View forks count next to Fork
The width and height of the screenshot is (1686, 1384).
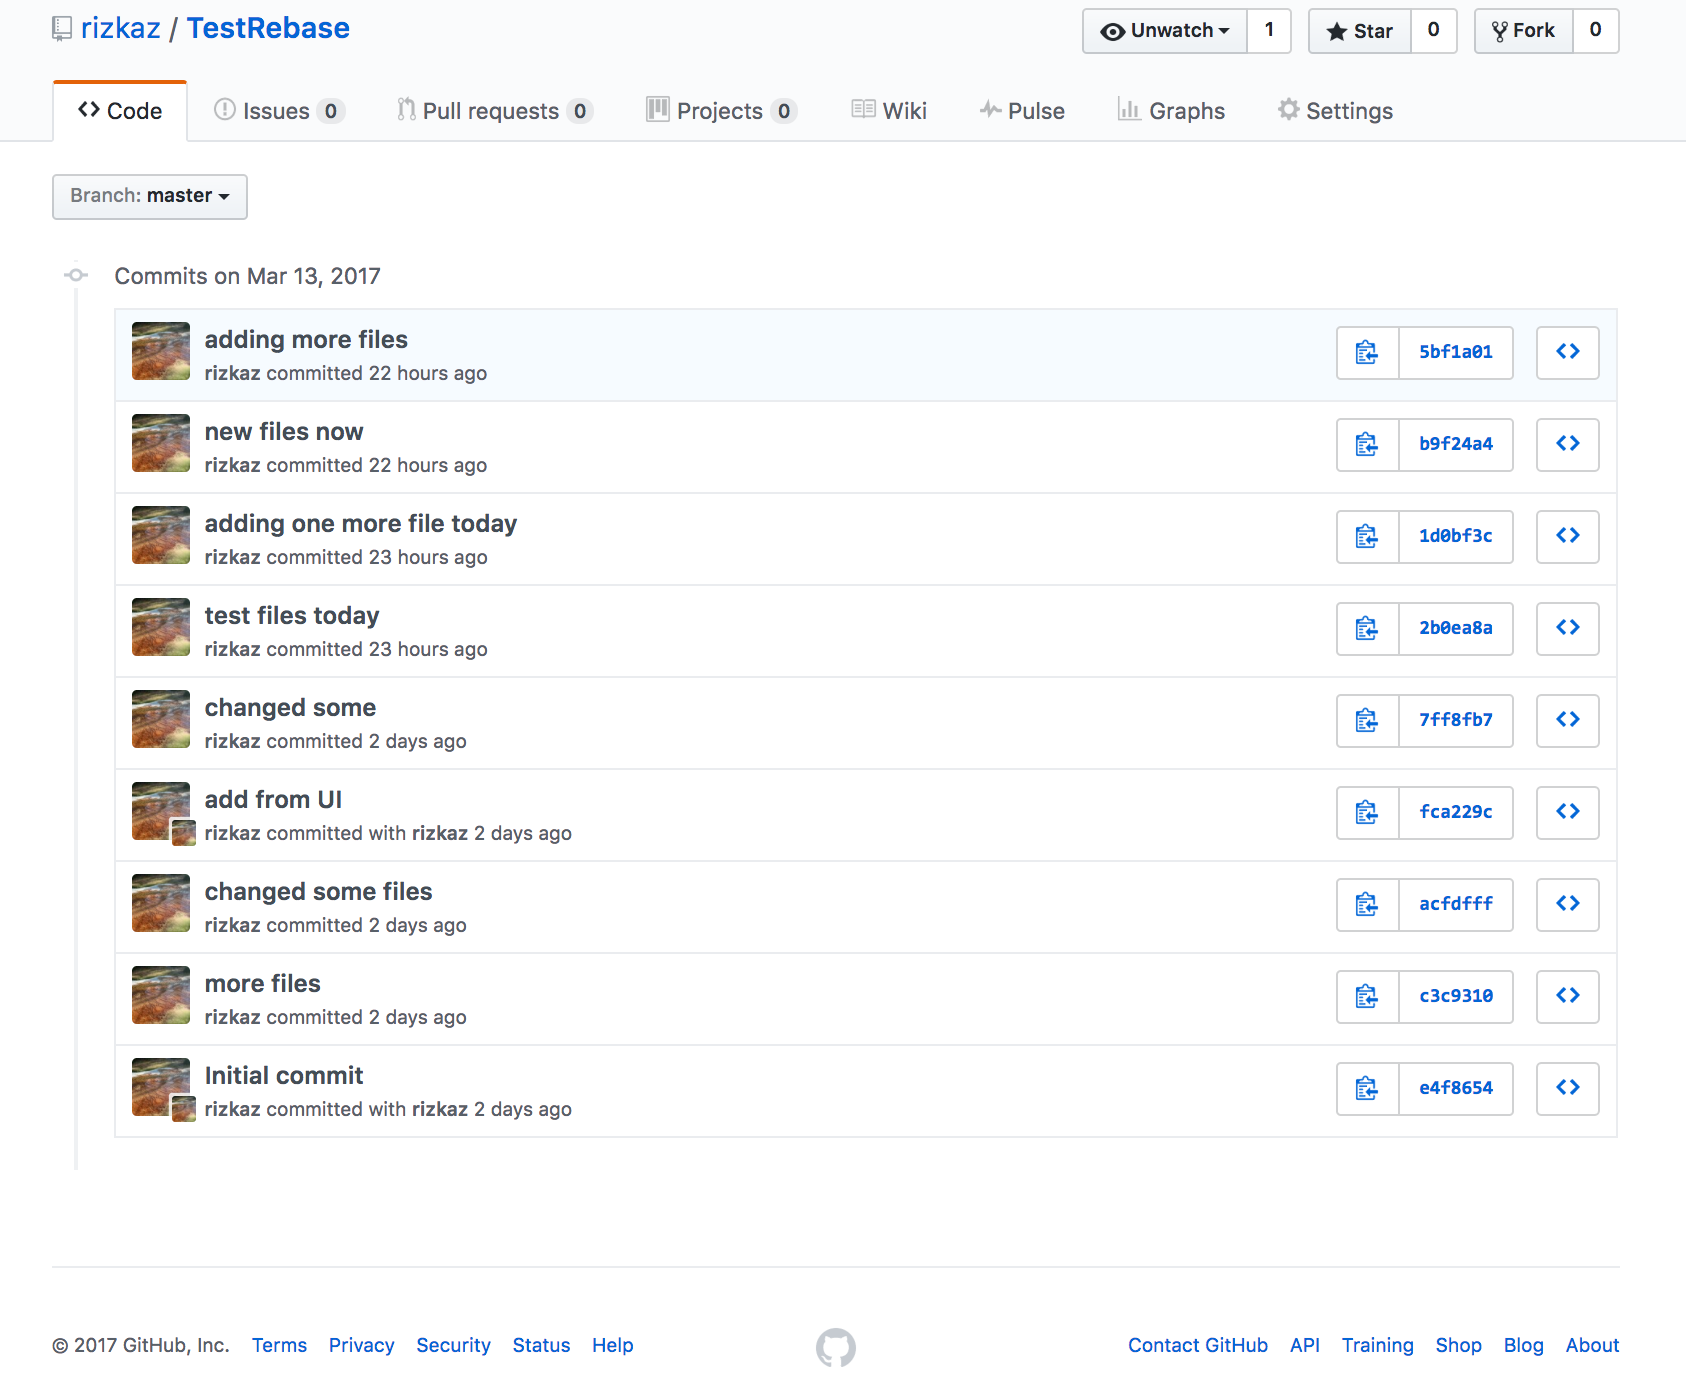pyautogui.click(x=1596, y=31)
